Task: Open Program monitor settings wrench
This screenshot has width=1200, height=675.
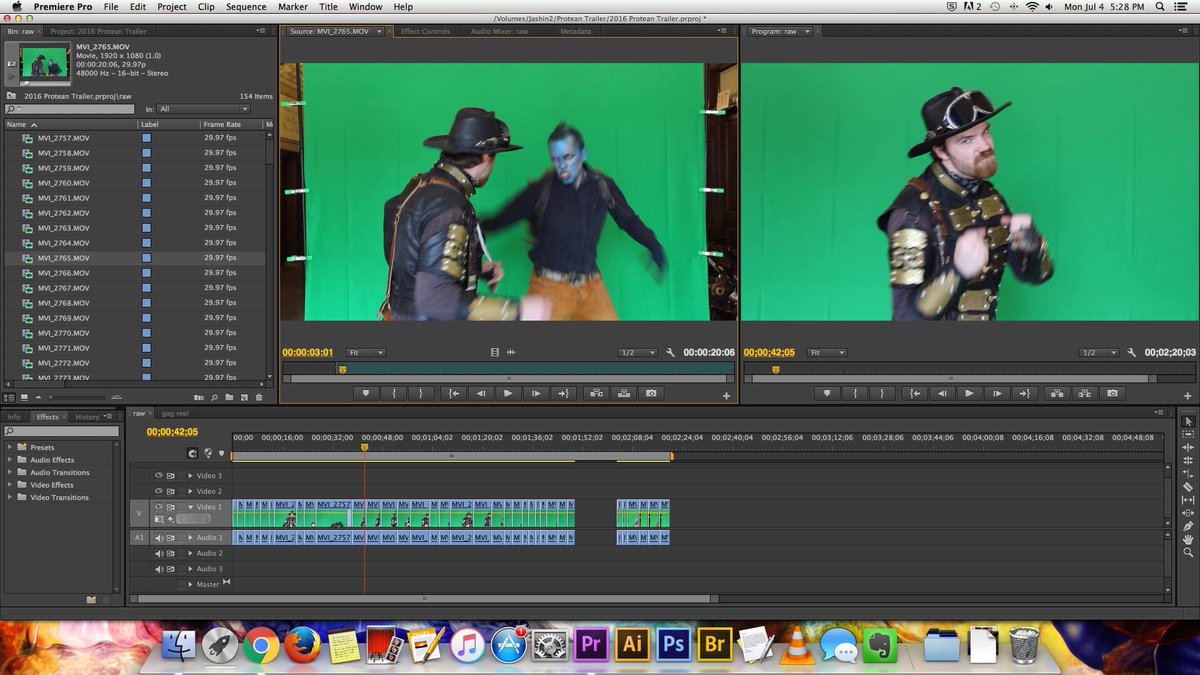Action: click(1131, 353)
